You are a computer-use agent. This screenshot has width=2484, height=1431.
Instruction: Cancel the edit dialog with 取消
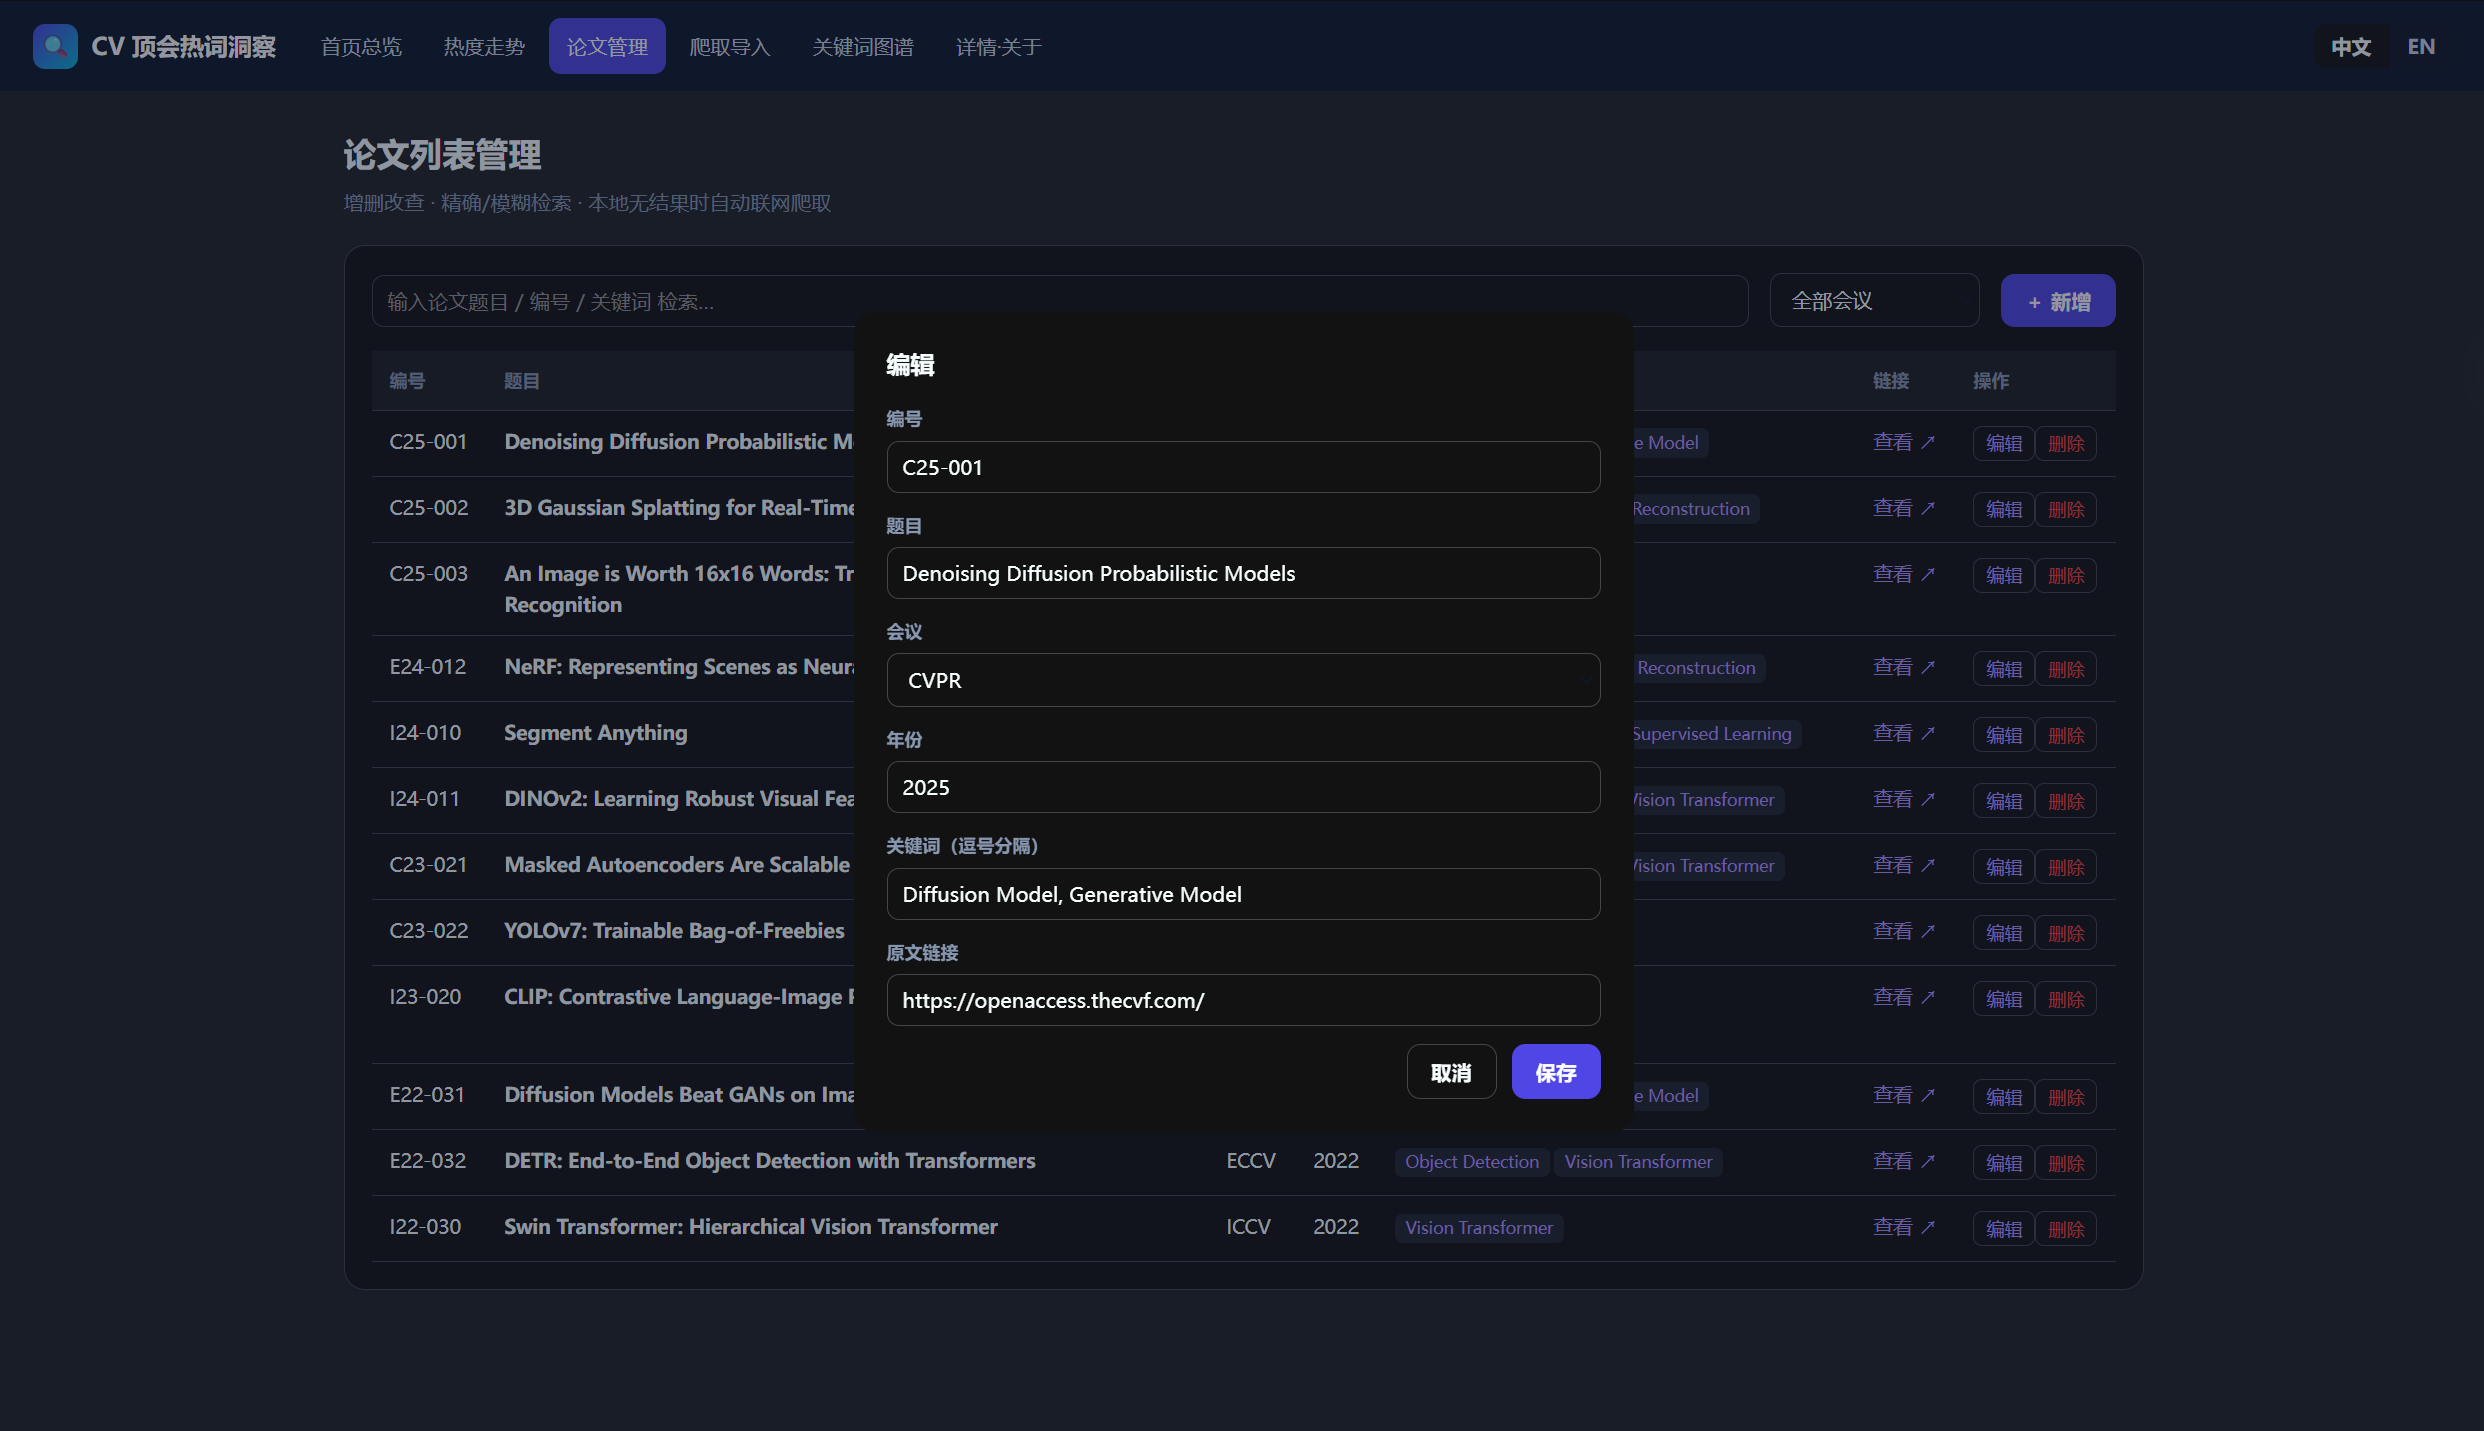pos(1451,1072)
